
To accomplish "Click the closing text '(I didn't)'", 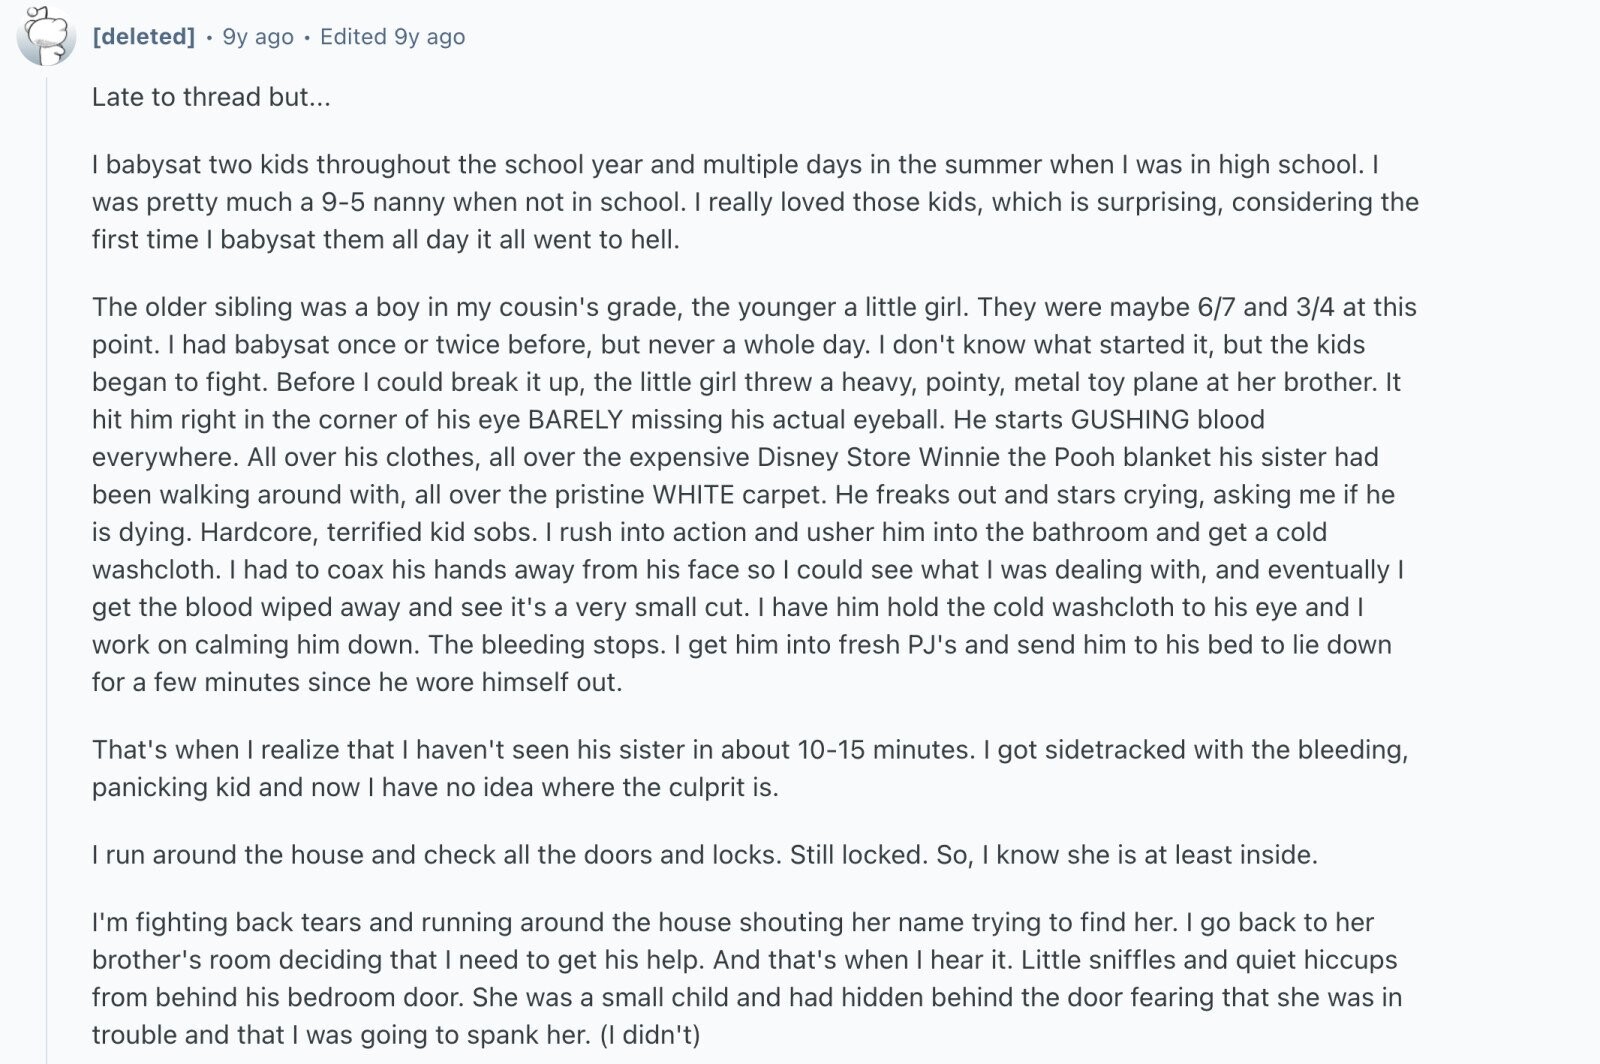I will click(649, 1034).
